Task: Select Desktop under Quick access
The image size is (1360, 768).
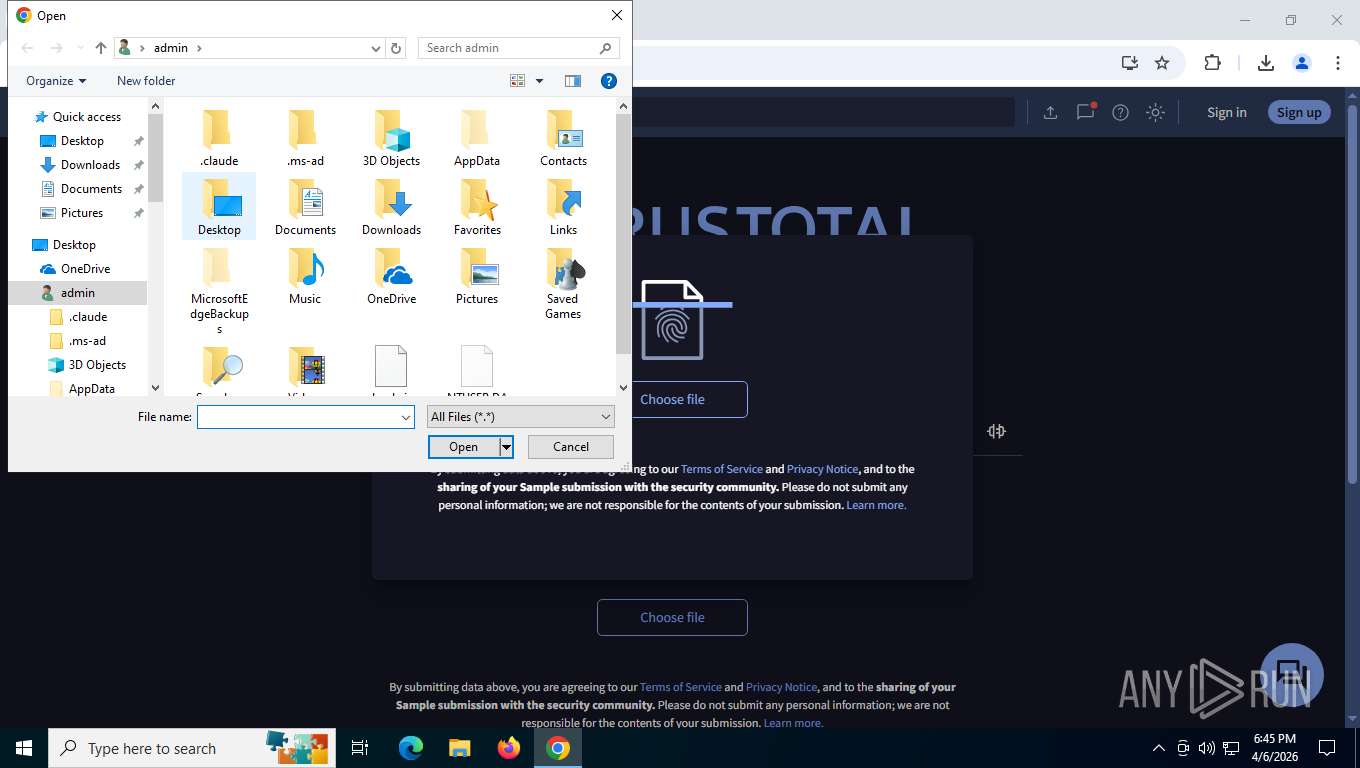Action: coord(82,141)
